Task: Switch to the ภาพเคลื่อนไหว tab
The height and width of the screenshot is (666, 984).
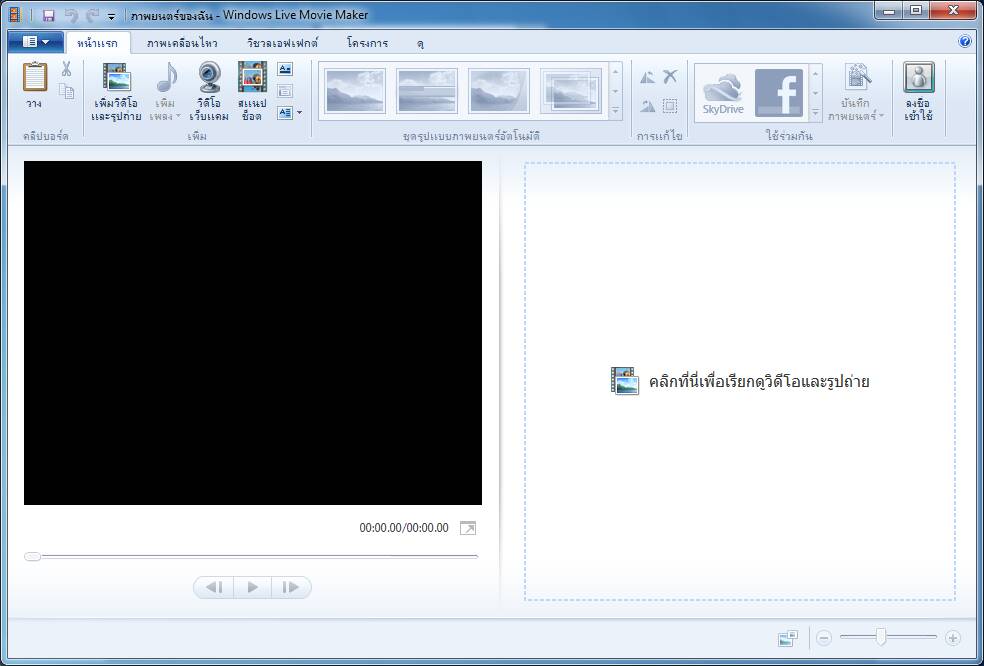Action: pos(182,43)
